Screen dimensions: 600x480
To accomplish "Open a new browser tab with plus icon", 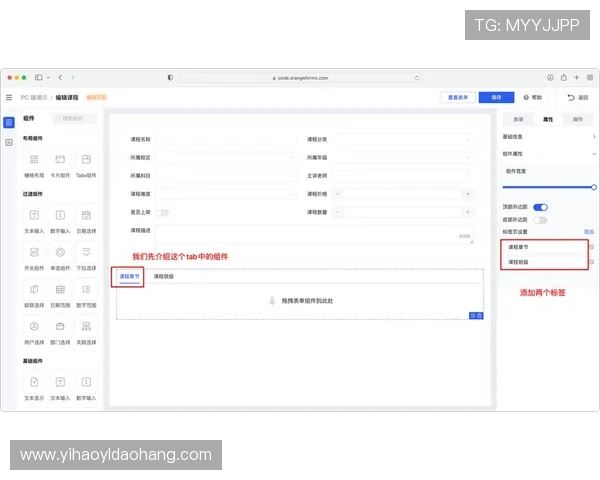I will tap(577, 77).
